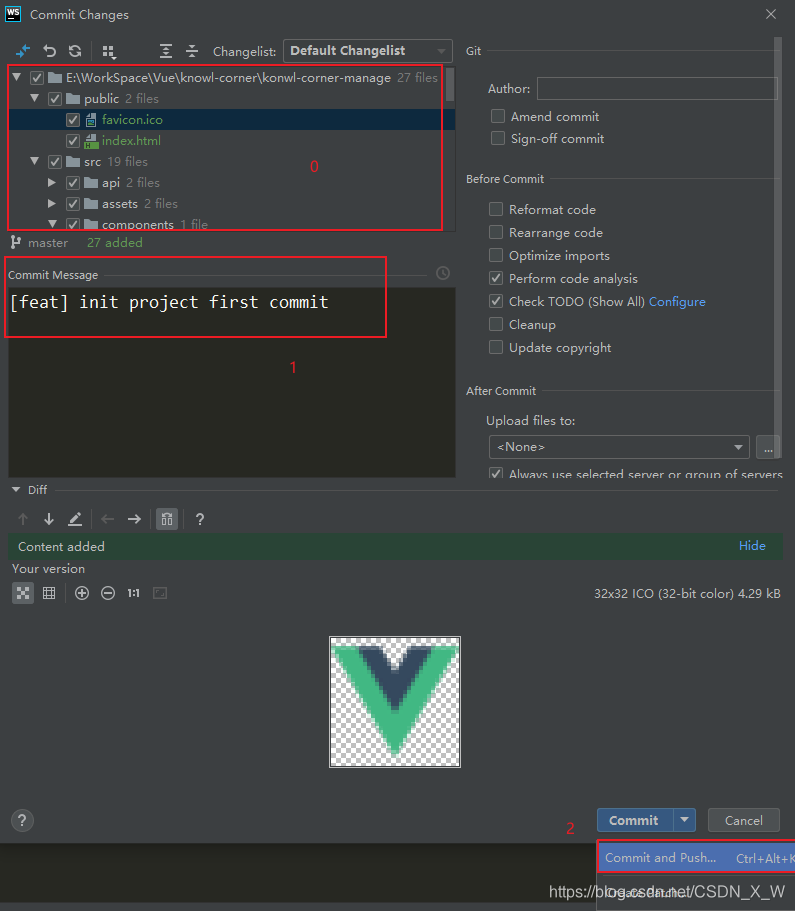
Task: Go to next difference down arrow
Action: click(x=49, y=519)
